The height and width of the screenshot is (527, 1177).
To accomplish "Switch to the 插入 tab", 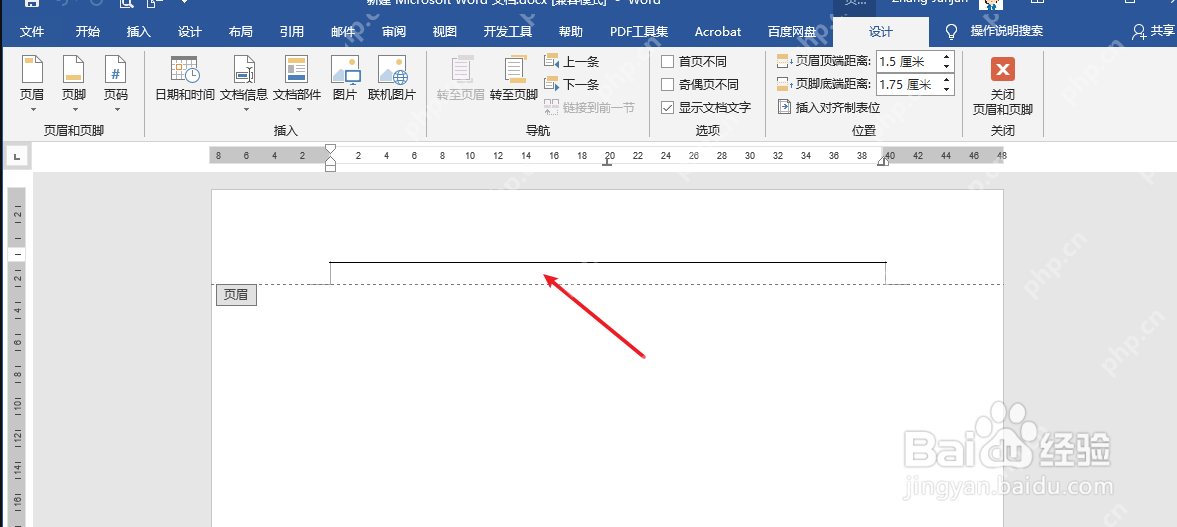I will click(x=139, y=32).
